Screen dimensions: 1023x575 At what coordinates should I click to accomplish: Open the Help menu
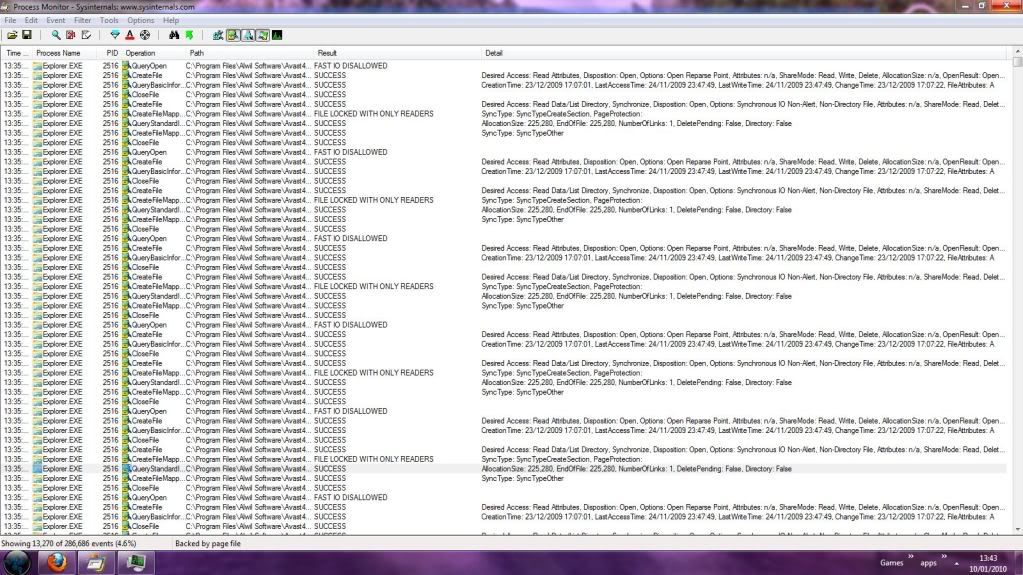(x=171, y=20)
